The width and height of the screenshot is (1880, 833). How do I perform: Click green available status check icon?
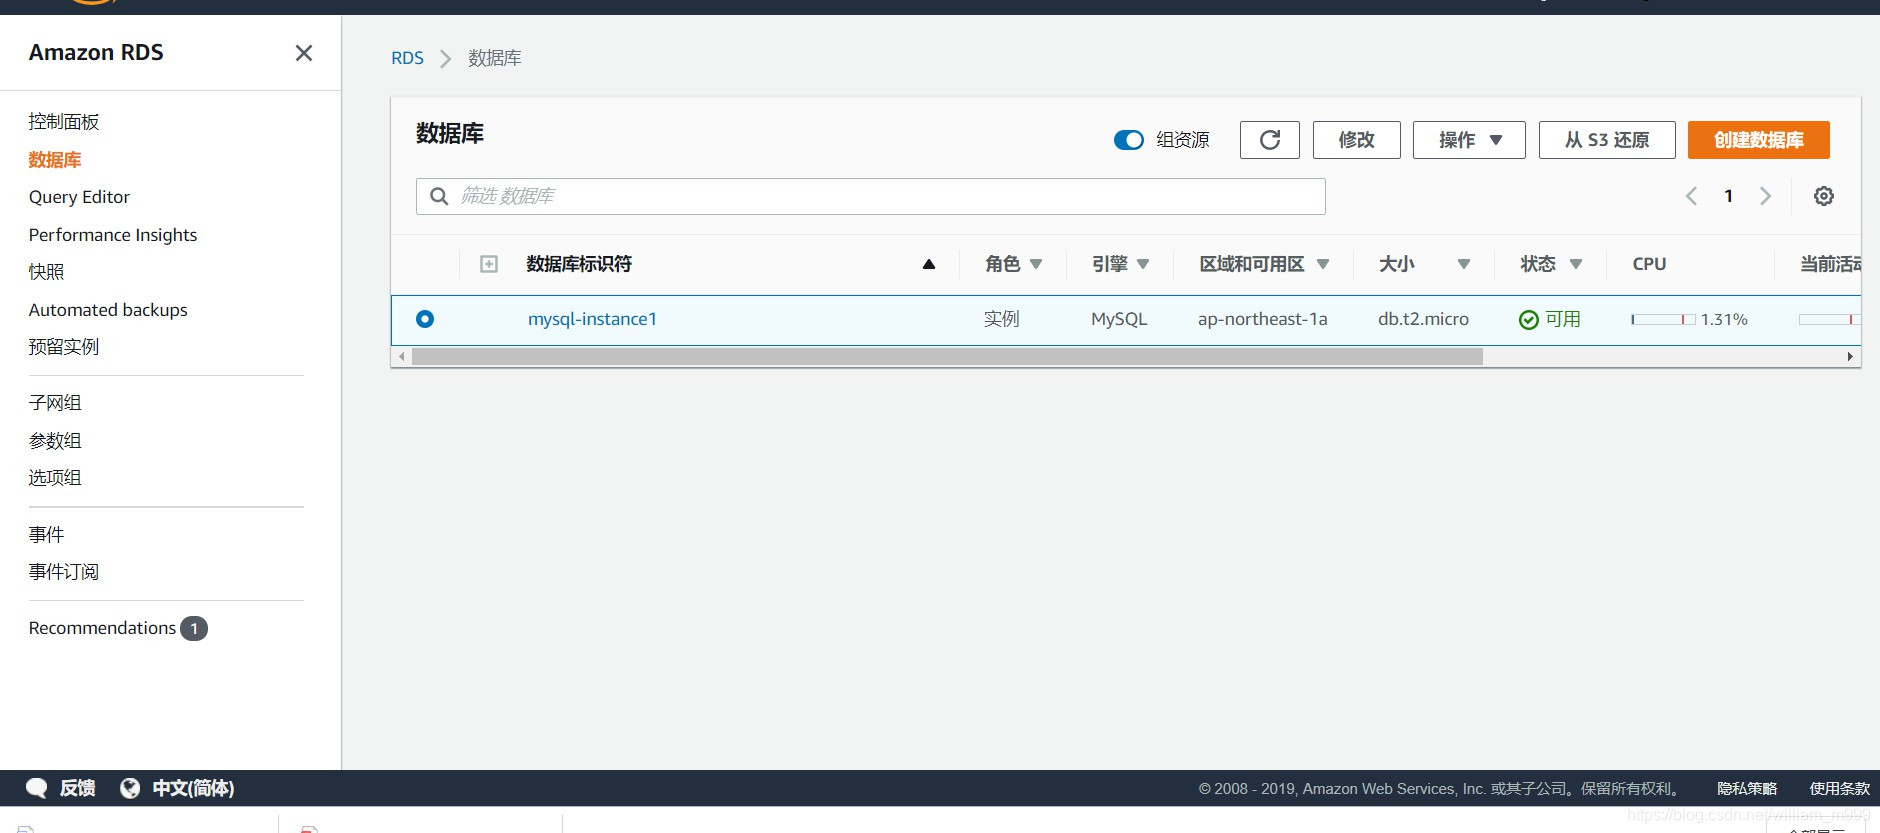pos(1528,320)
